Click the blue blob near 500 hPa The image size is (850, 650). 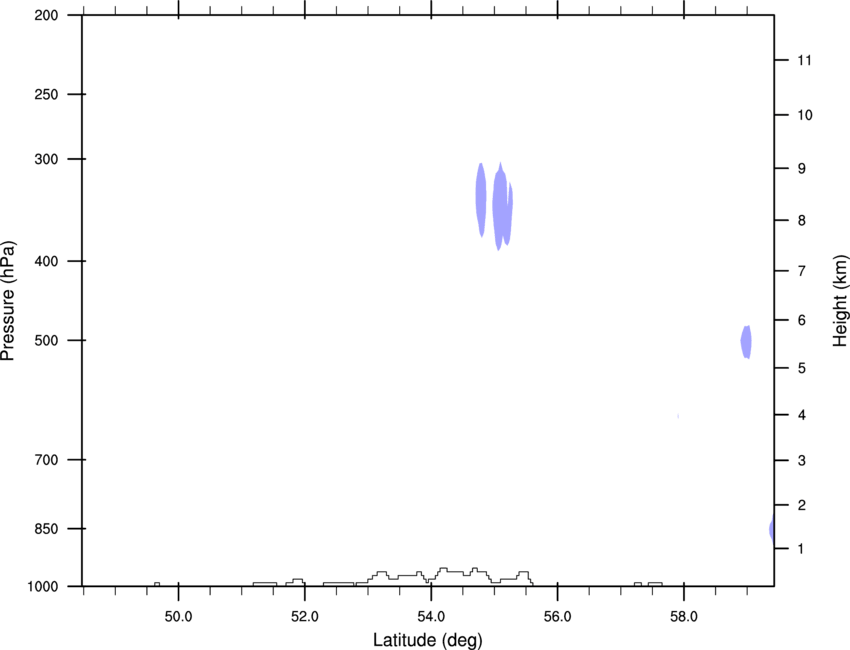pos(746,342)
